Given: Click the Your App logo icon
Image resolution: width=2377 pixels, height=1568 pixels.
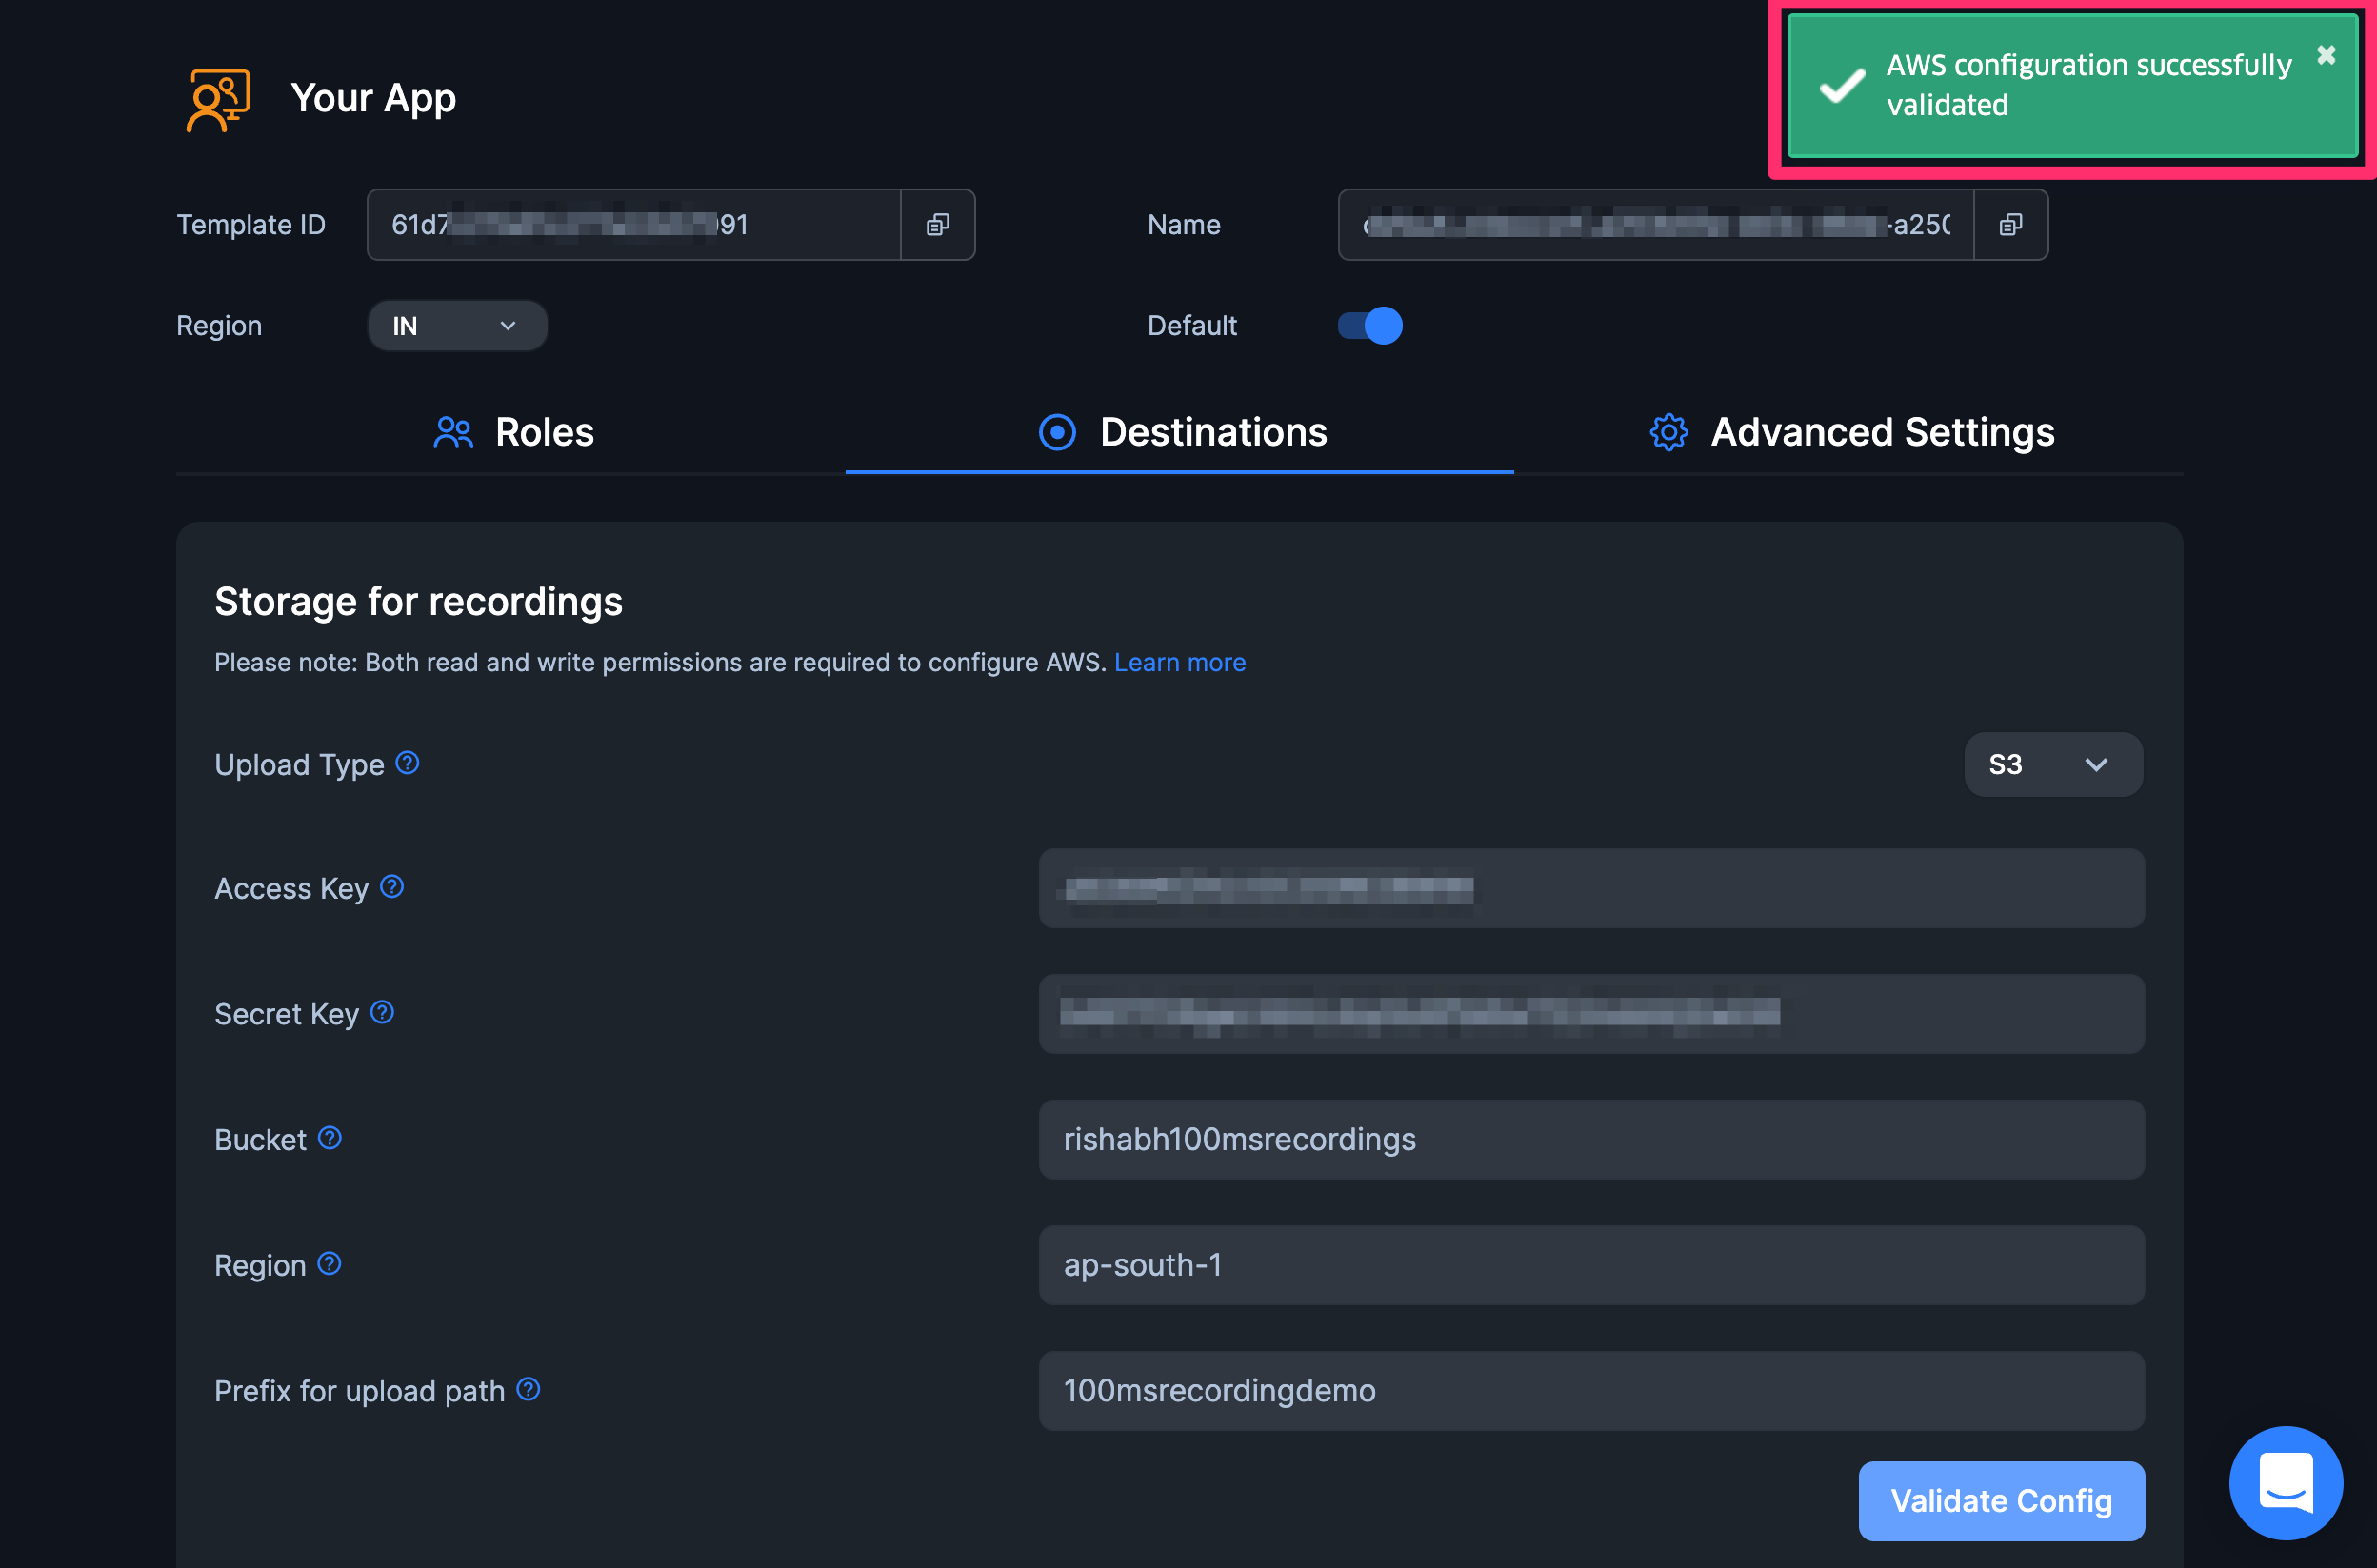Looking at the screenshot, I should coord(217,99).
